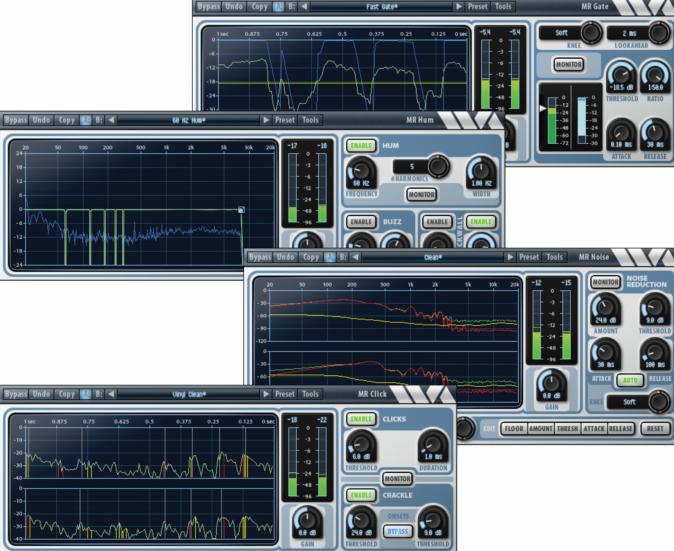Toggle the HUM Enable button
Viewport: 674px width, 551px height.
pos(362,146)
